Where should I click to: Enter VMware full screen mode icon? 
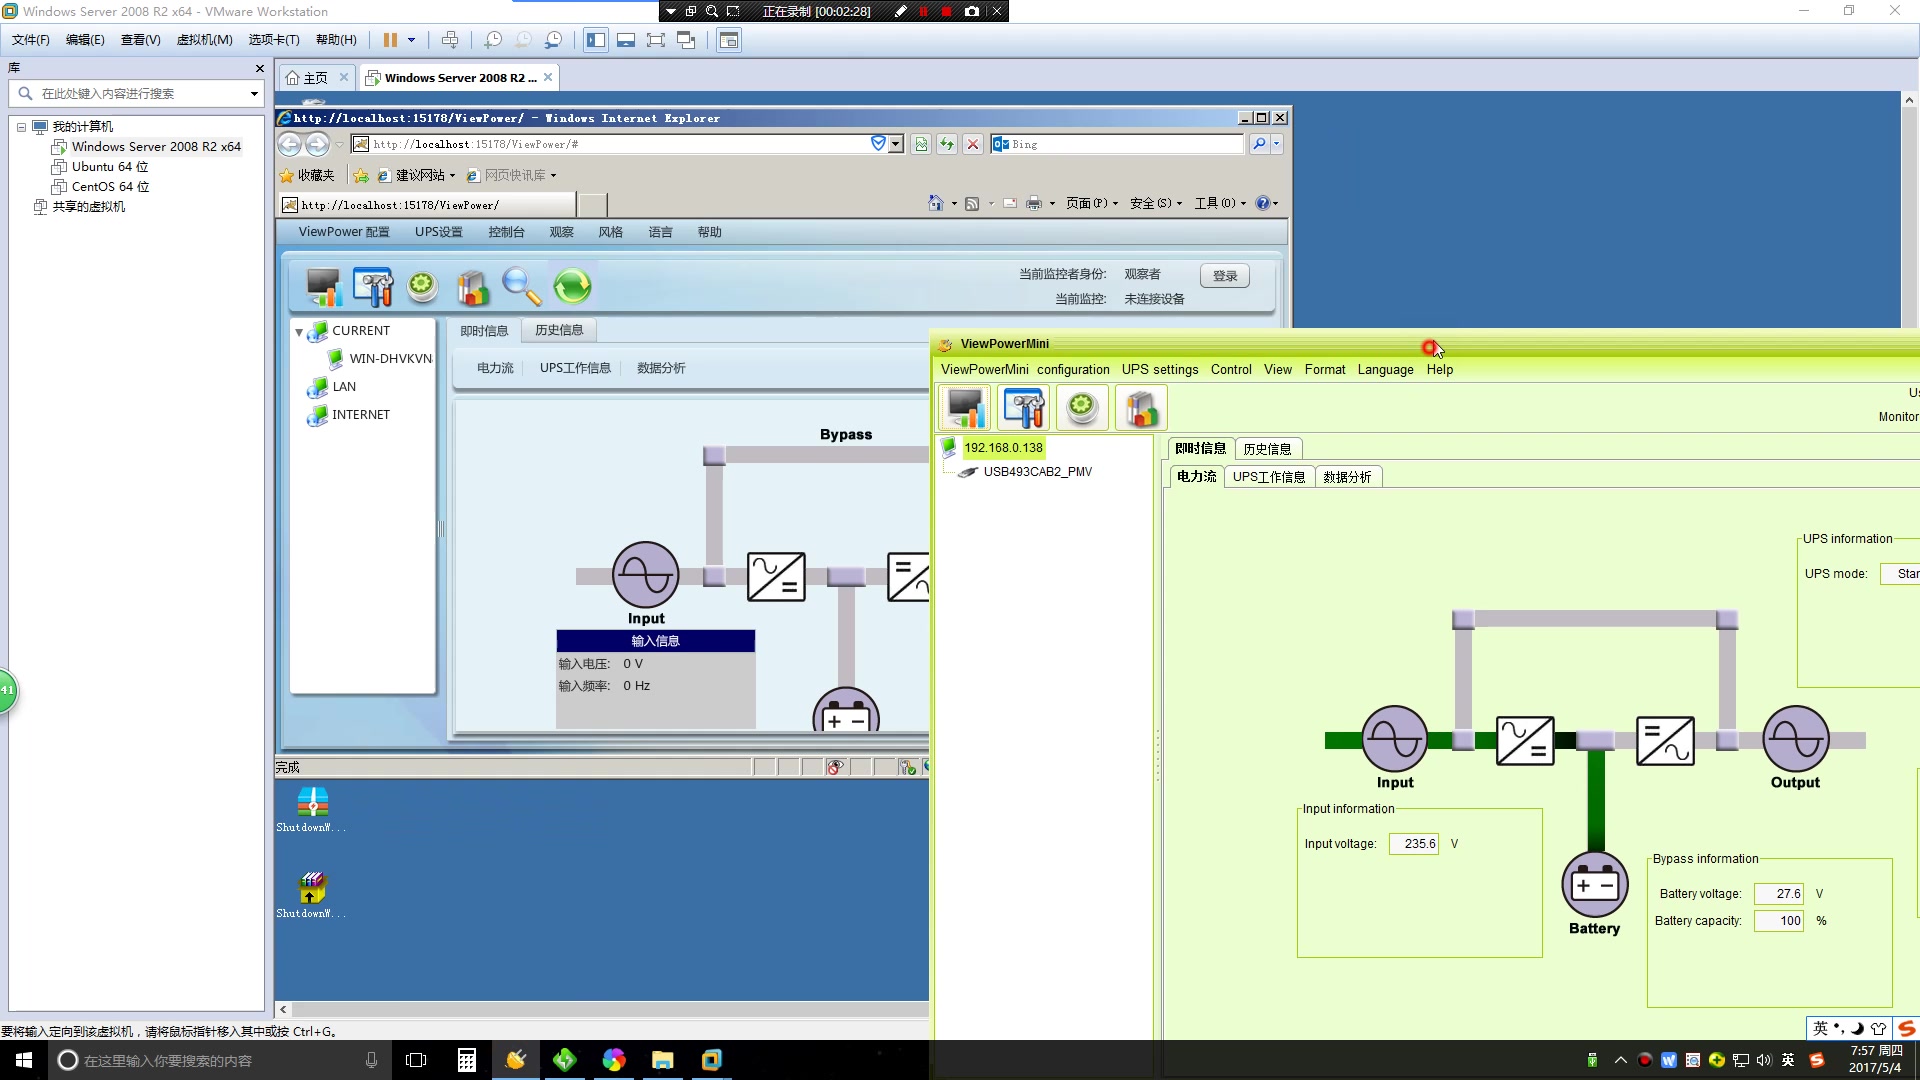656,40
